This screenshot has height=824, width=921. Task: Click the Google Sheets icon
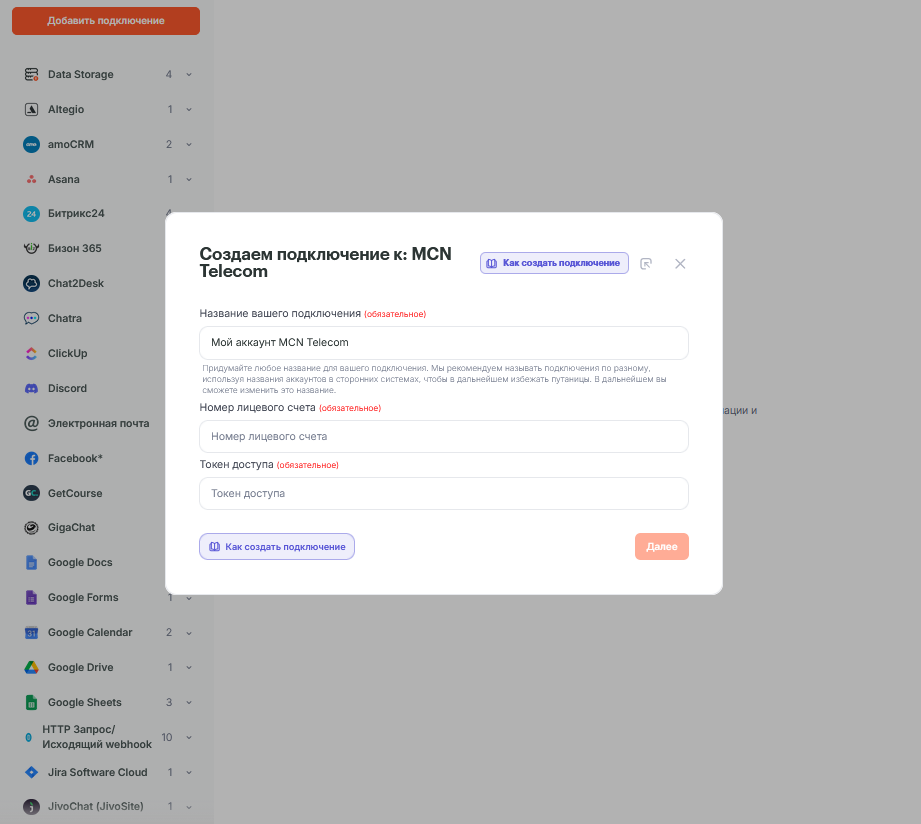click(x=31, y=702)
